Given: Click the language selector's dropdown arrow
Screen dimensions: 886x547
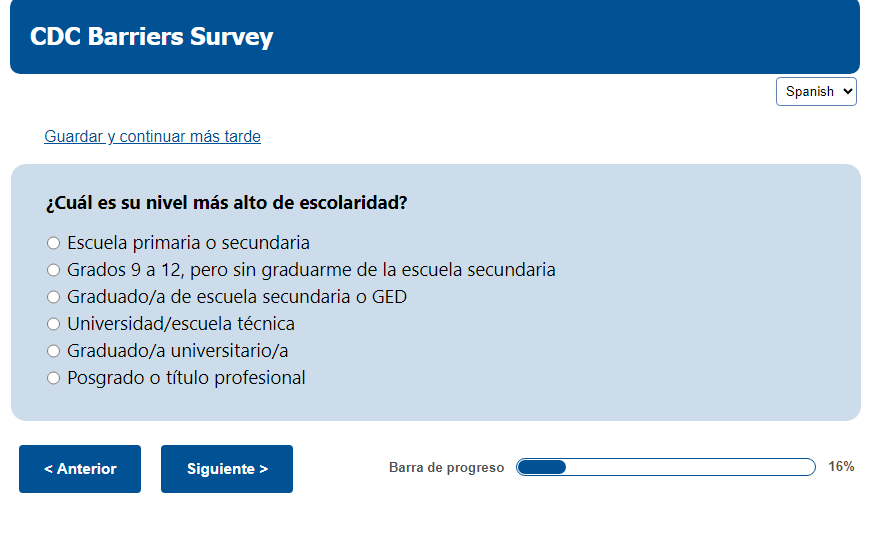Looking at the screenshot, I should [x=848, y=91].
